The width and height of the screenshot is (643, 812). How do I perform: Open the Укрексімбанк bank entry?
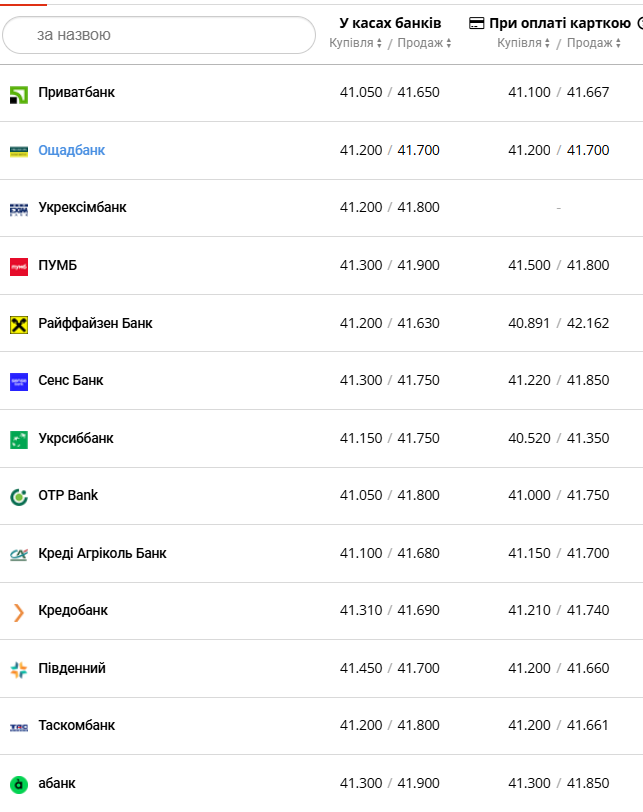tap(82, 208)
